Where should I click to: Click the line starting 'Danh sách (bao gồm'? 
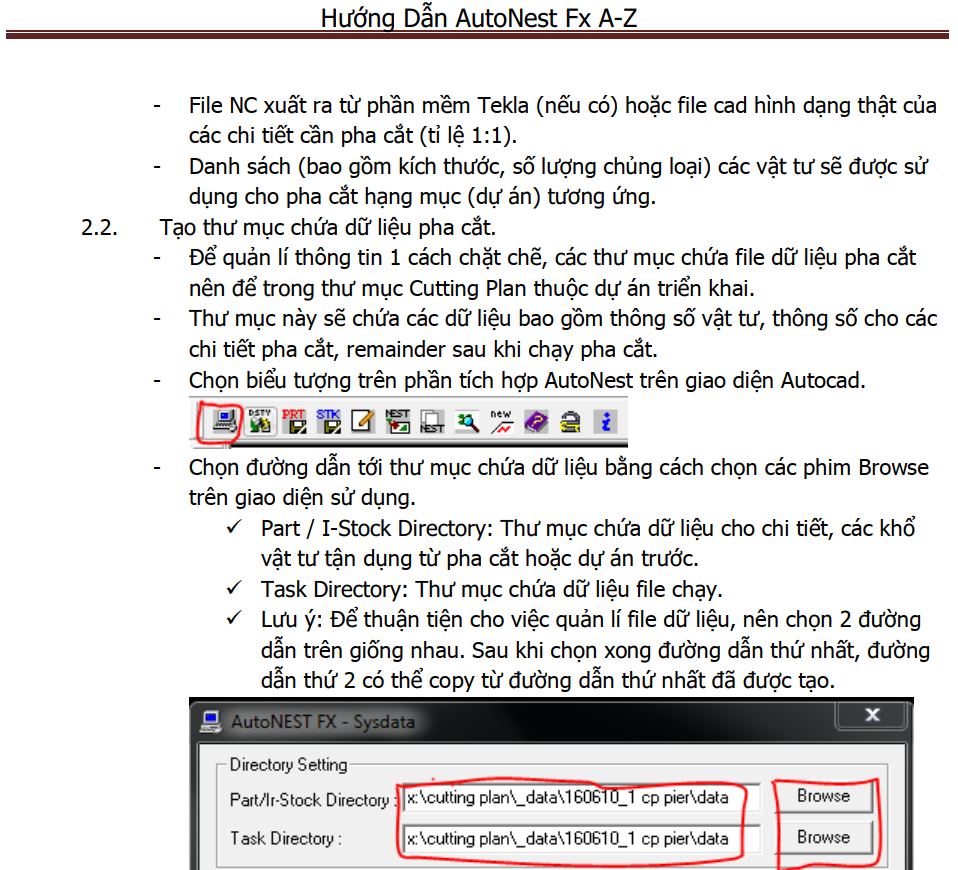pos(558,166)
